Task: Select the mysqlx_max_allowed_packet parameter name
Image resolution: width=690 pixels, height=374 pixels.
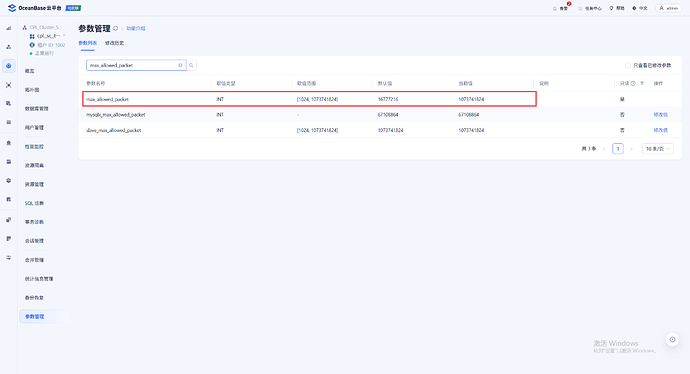Action: [116, 115]
